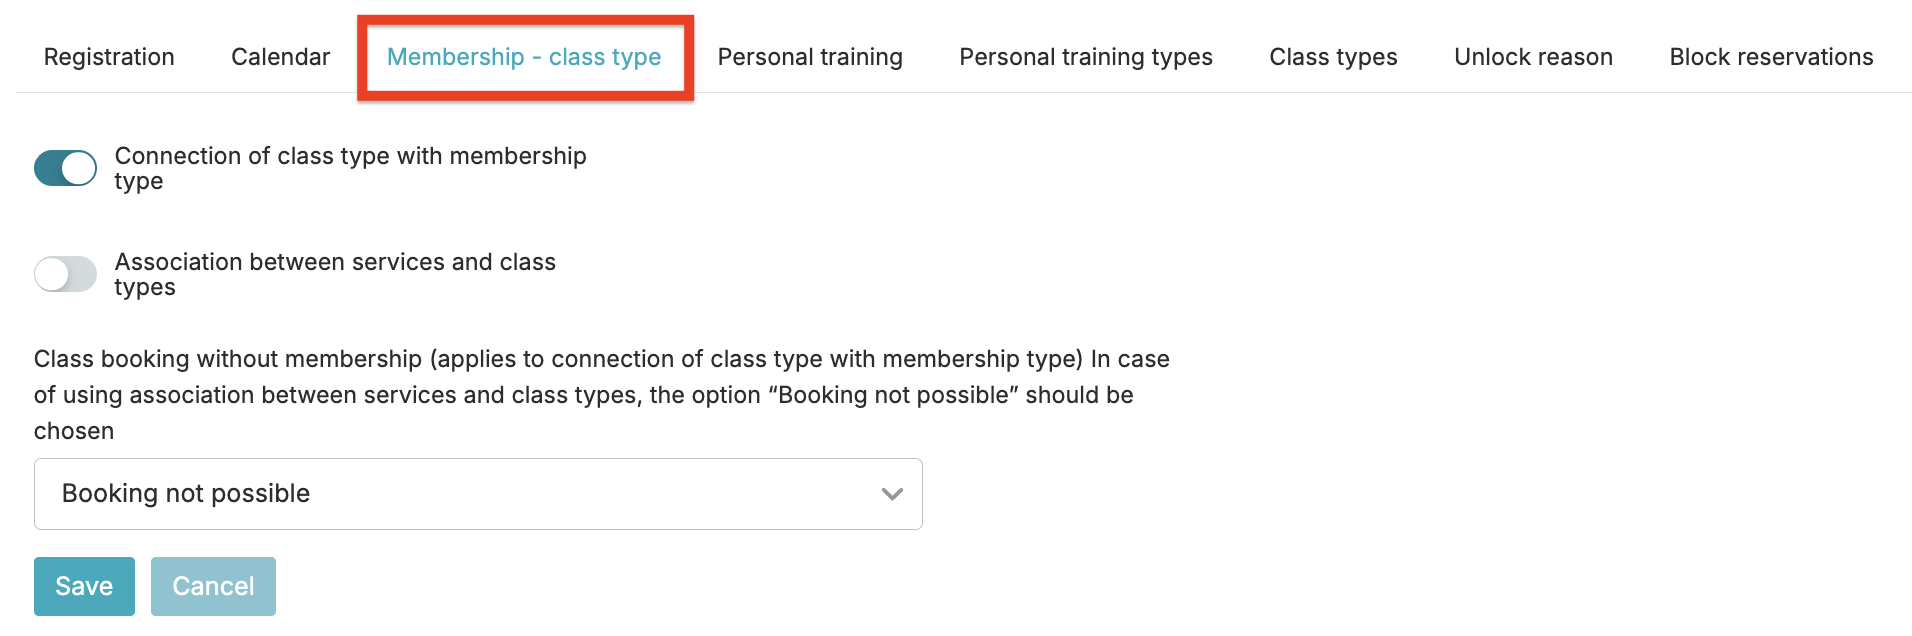Click the 'Booking not possible' selected value
This screenshot has height=636, width=1912.
click(x=186, y=494)
